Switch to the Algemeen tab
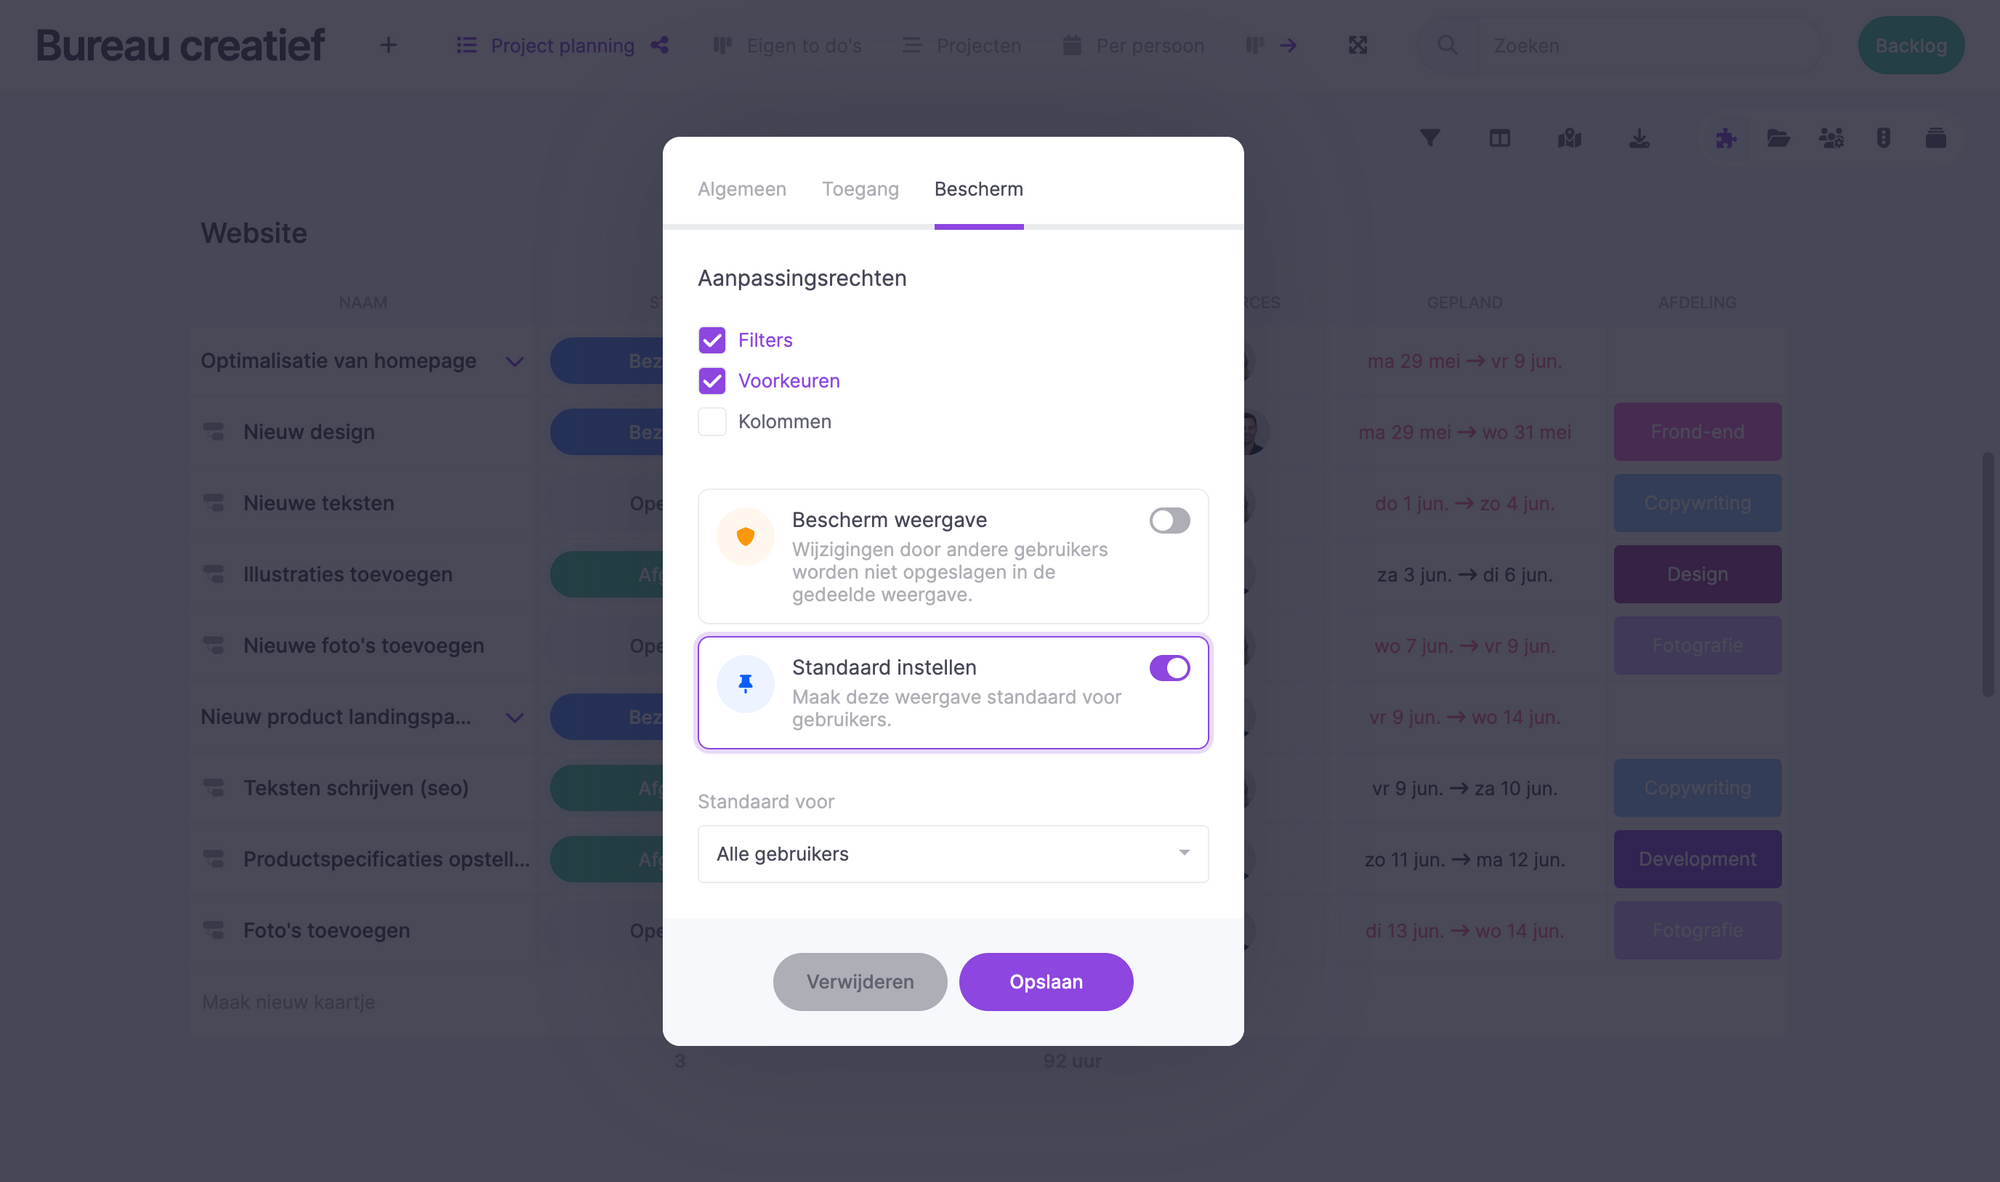This screenshot has width=2000, height=1182. [x=741, y=187]
